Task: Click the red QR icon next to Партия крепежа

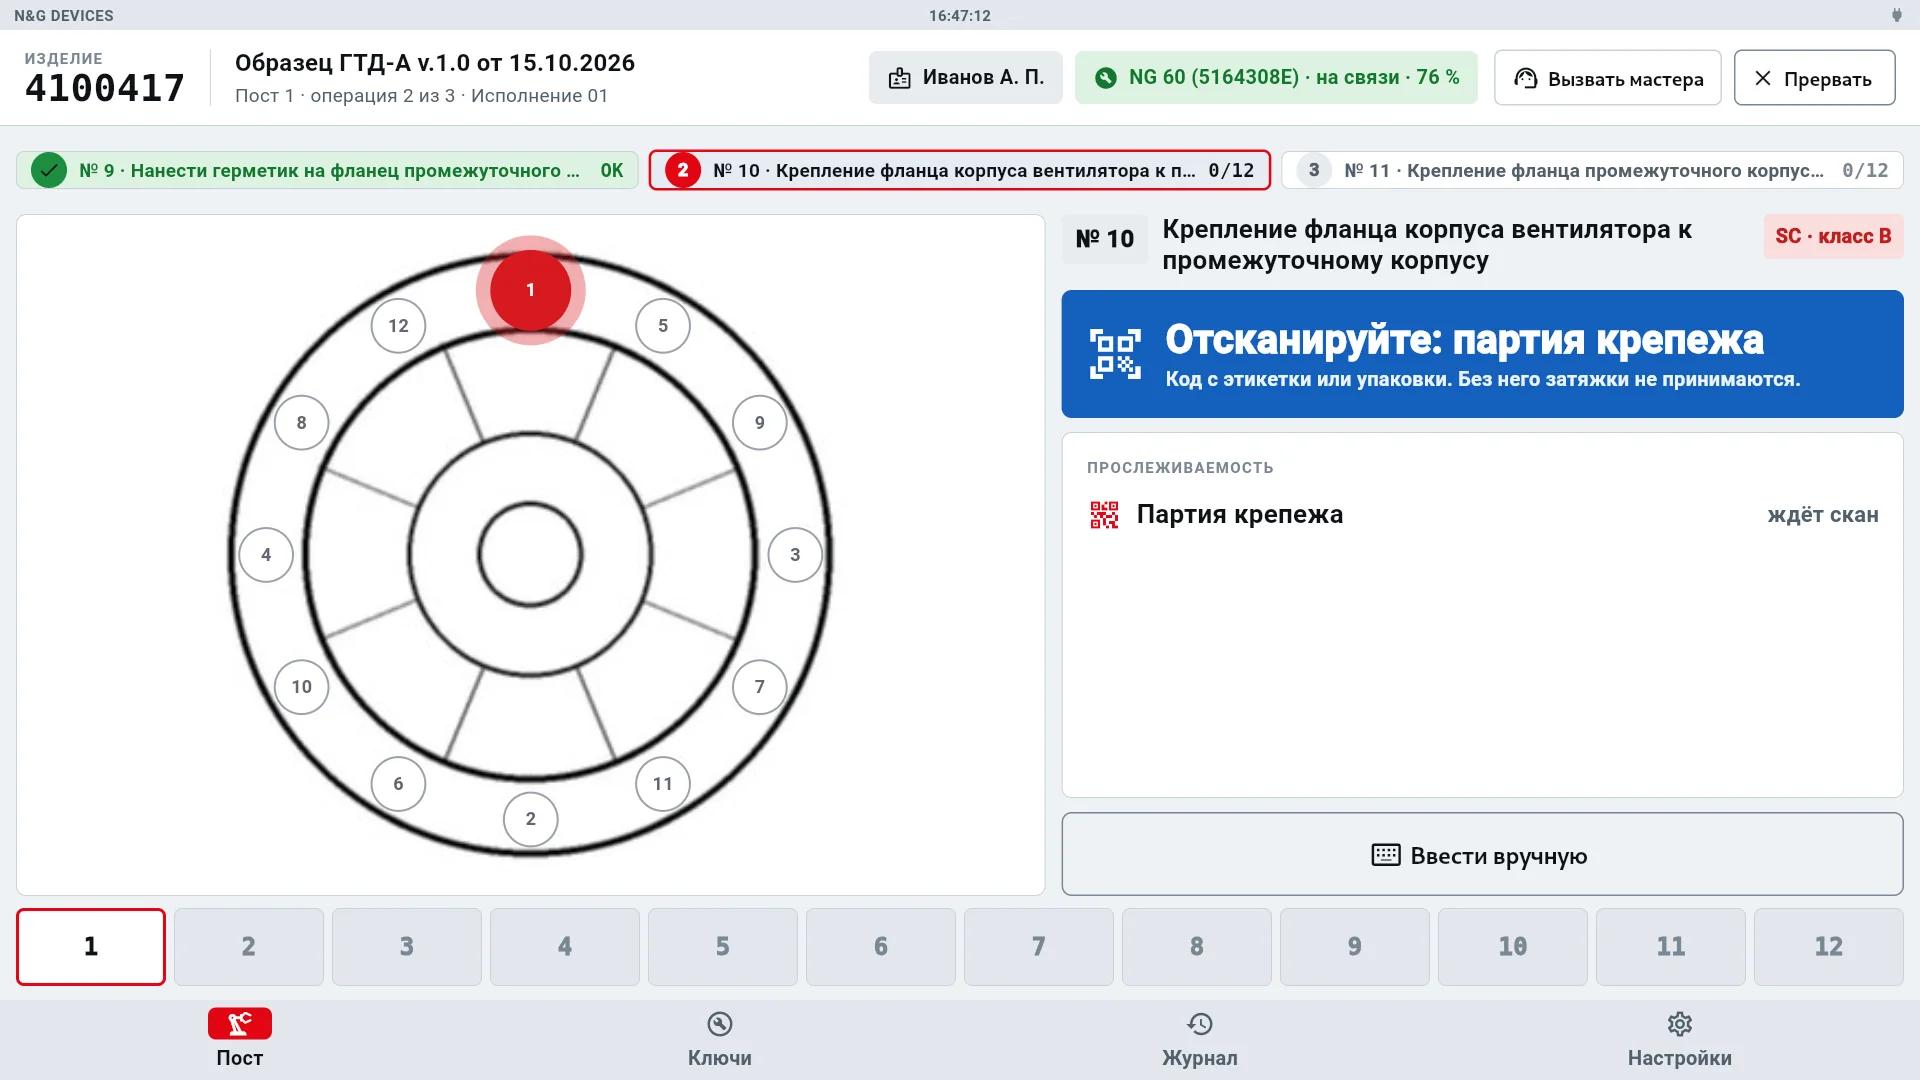Action: click(1104, 515)
